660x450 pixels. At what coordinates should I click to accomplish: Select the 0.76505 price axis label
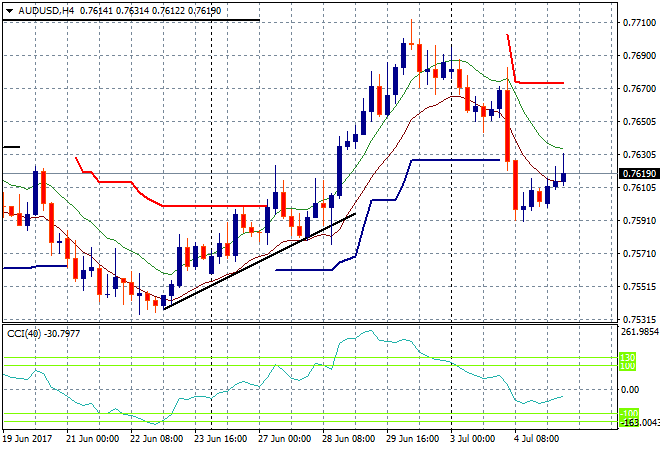(639, 122)
